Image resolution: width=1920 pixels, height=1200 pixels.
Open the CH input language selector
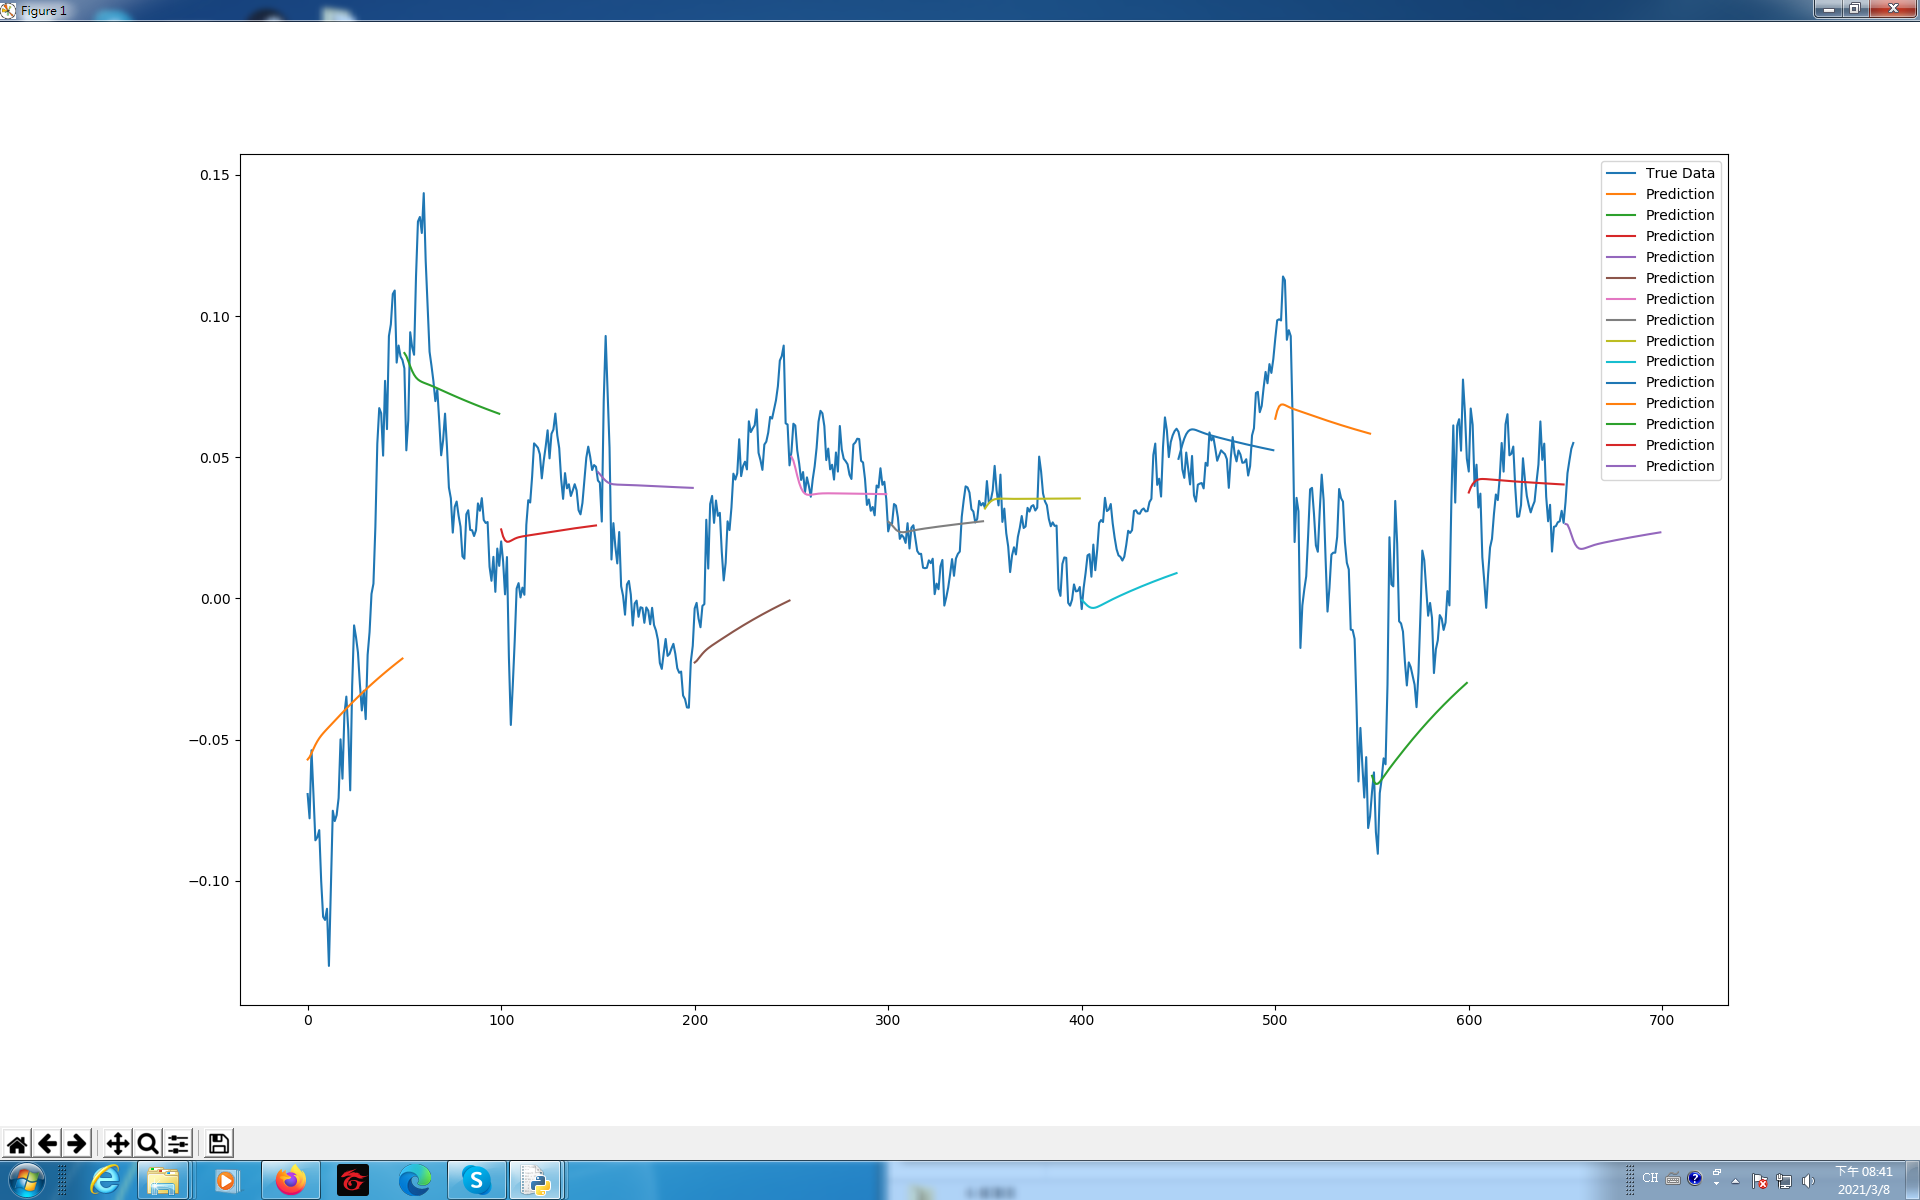coord(1650,1178)
